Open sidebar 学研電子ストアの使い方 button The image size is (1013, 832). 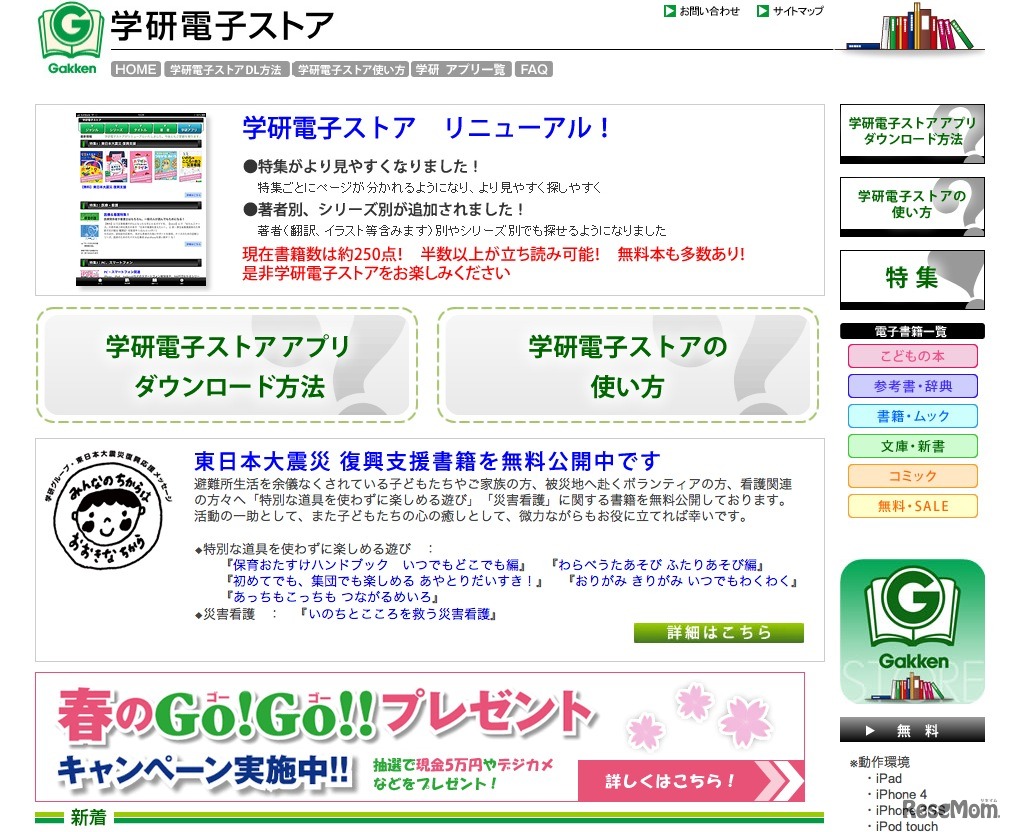point(912,207)
